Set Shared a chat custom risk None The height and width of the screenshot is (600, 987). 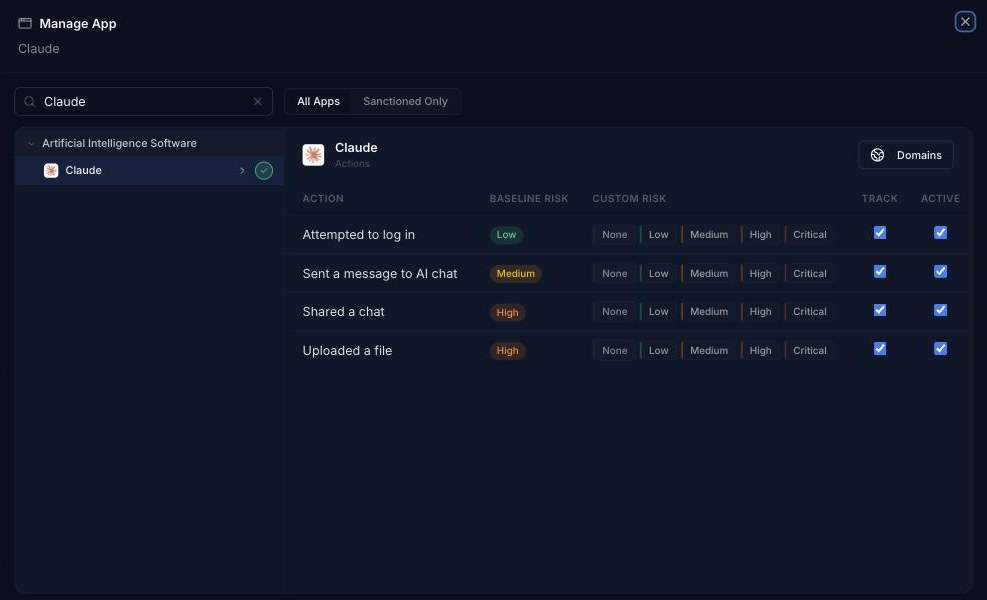coord(614,312)
